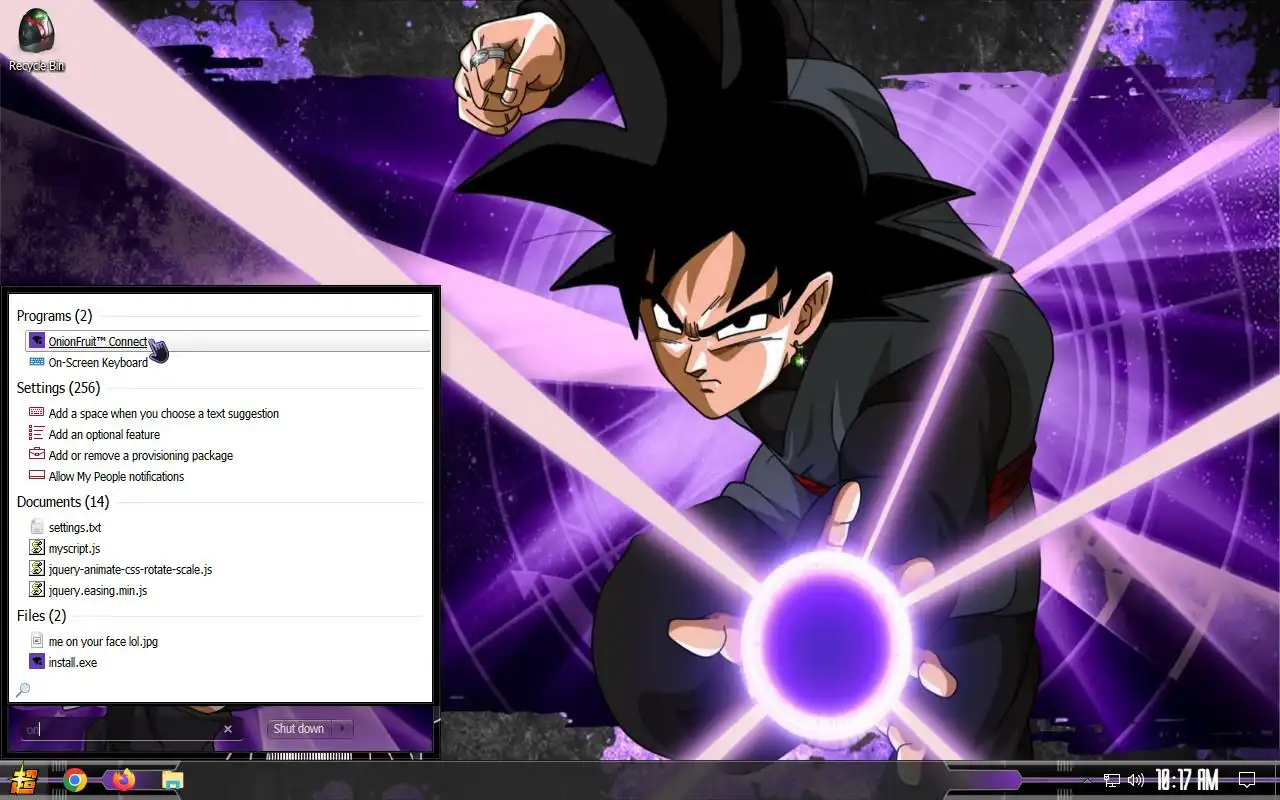Click the 'Settings (256)' group header
The image size is (1280, 800).
(x=58, y=388)
